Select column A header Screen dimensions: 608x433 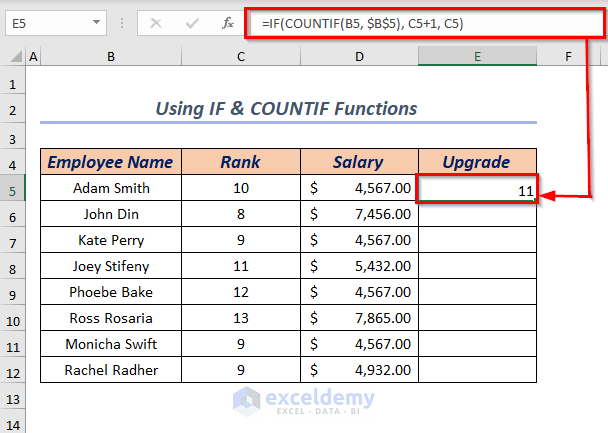point(33,57)
